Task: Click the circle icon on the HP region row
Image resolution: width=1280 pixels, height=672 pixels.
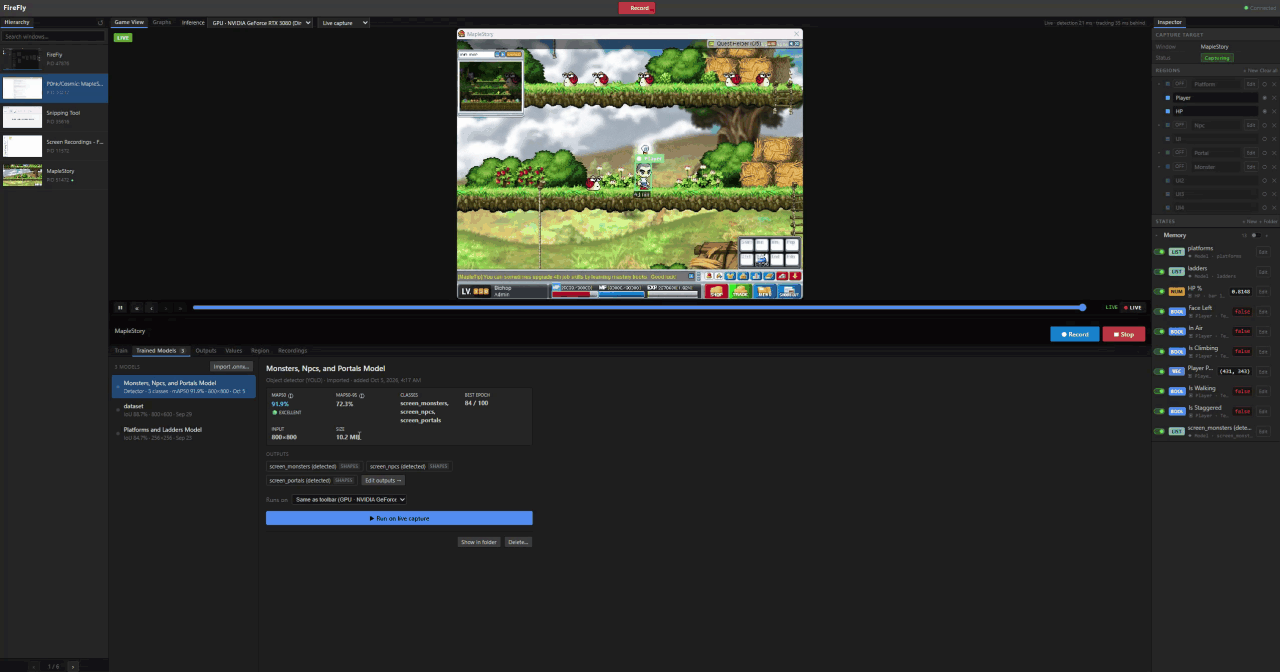Action: (x=1264, y=111)
